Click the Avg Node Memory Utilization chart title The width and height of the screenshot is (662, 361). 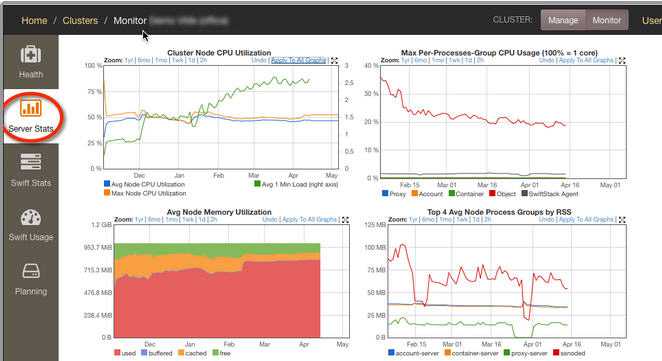coord(219,212)
